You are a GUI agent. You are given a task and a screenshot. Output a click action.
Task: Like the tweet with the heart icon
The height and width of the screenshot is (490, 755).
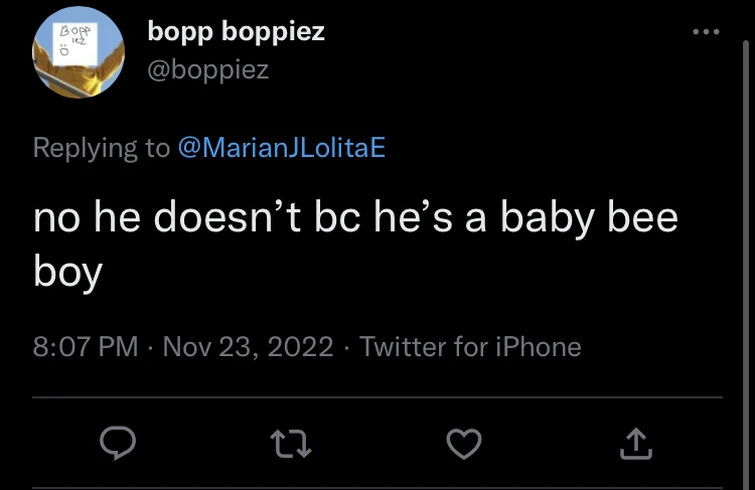pos(464,443)
